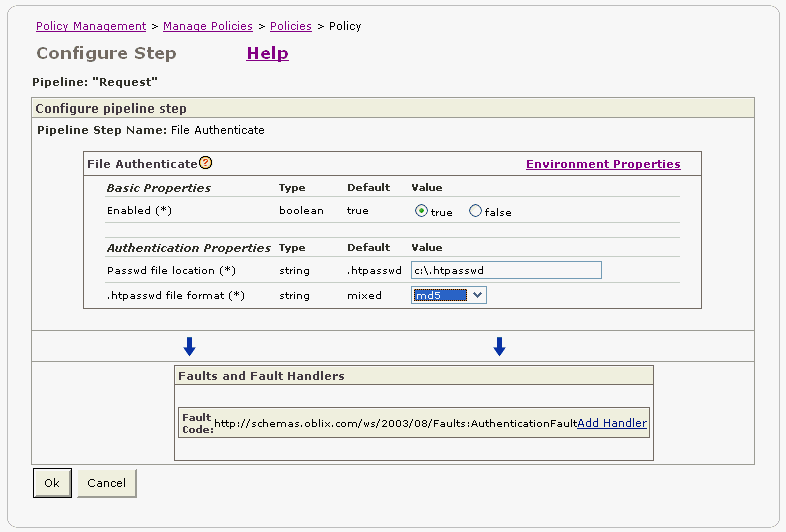Click the 'mixed' default value cell

(x=364, y=296)
